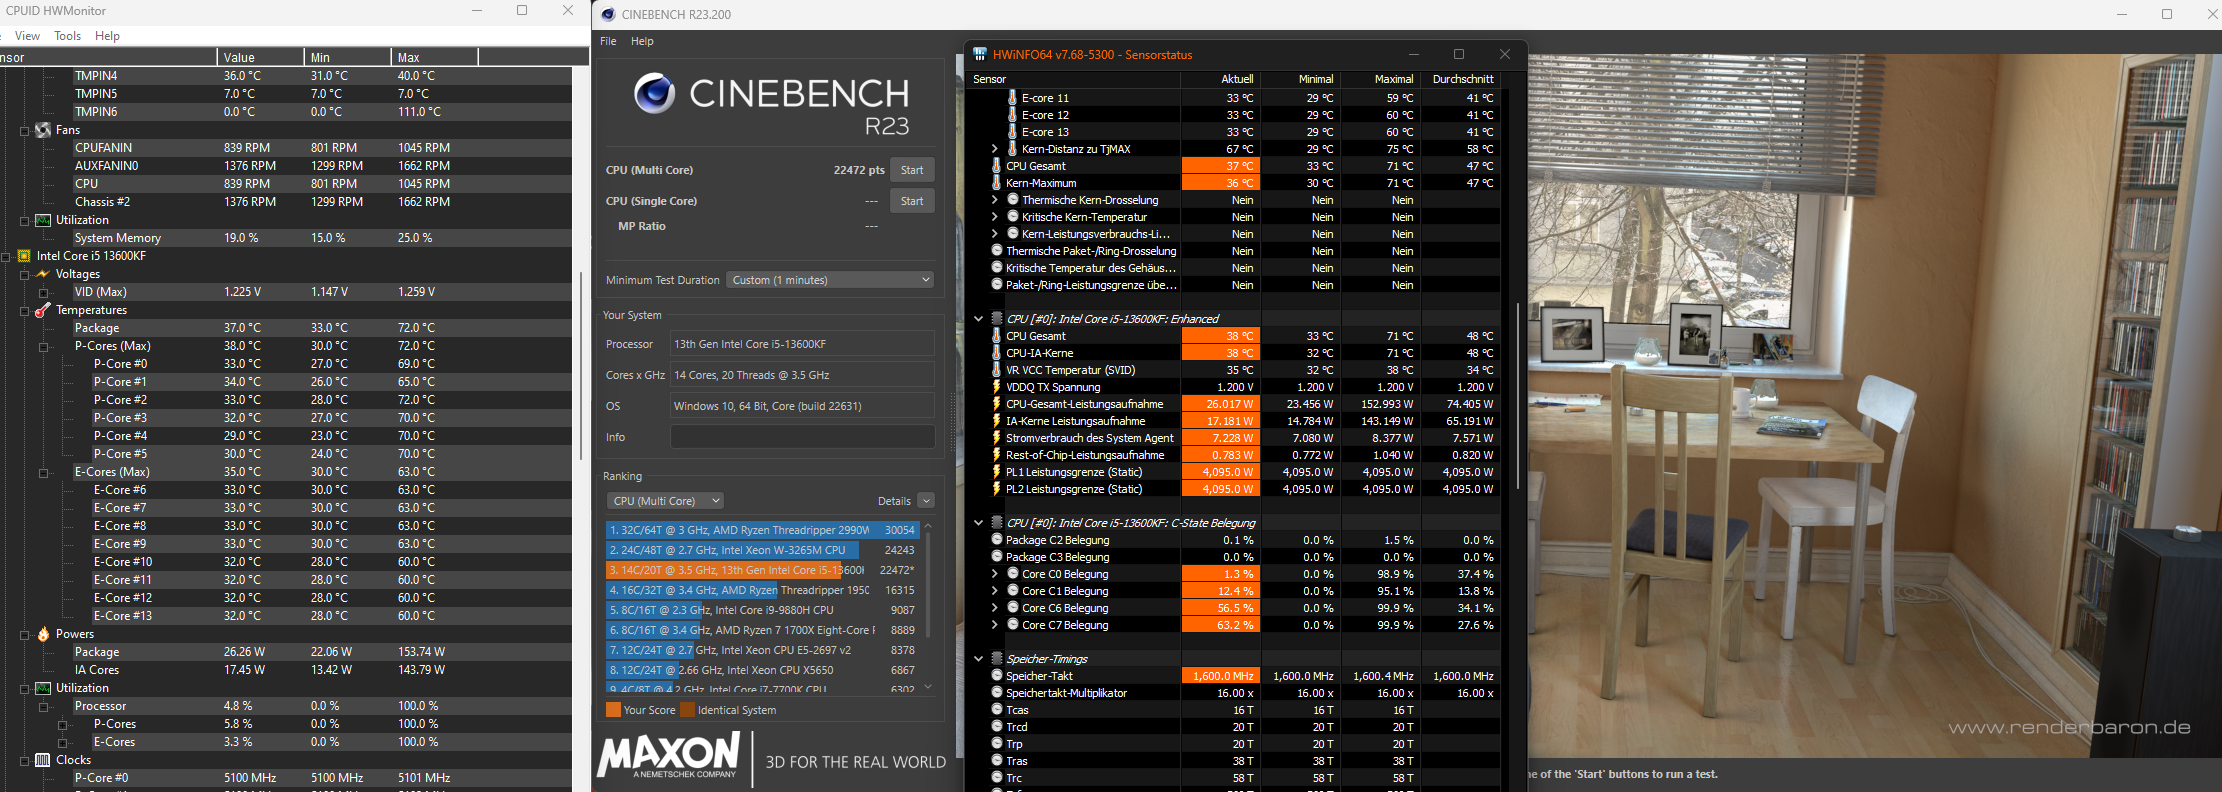Select the Intel Xeon W-3265M ranking entry

pos(762,550)
